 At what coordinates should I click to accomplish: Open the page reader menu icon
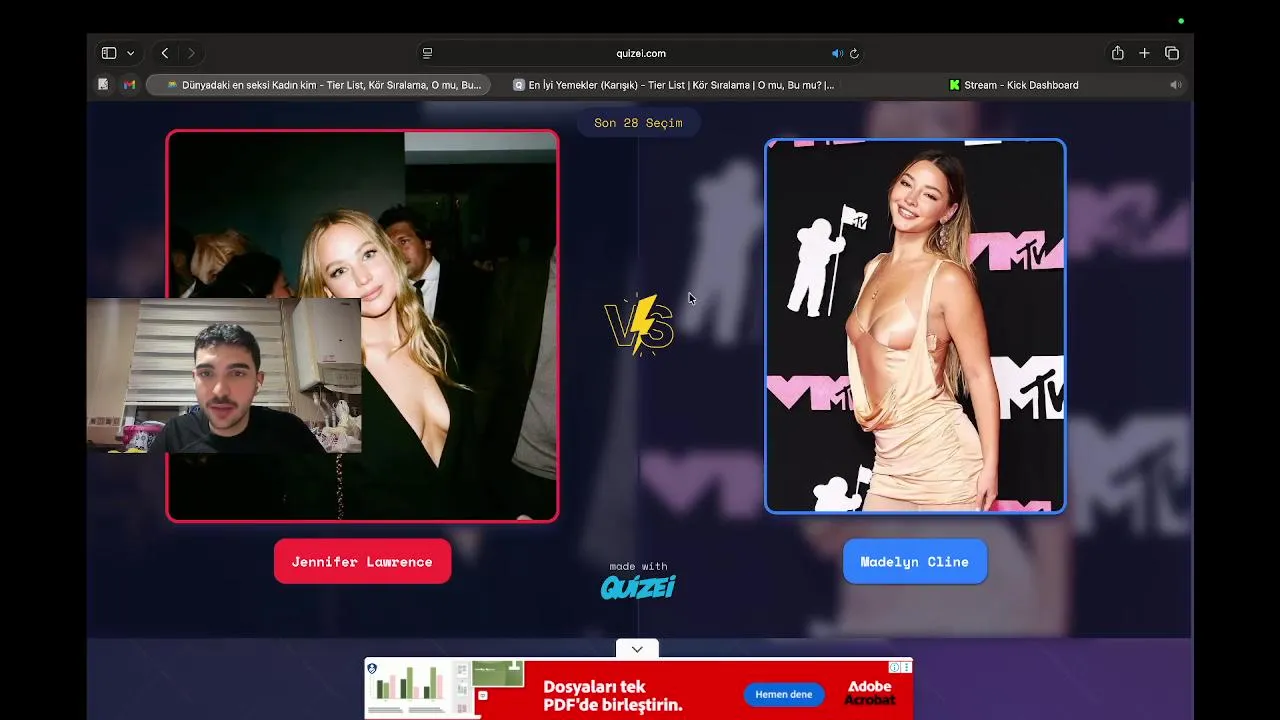[427, 53]
